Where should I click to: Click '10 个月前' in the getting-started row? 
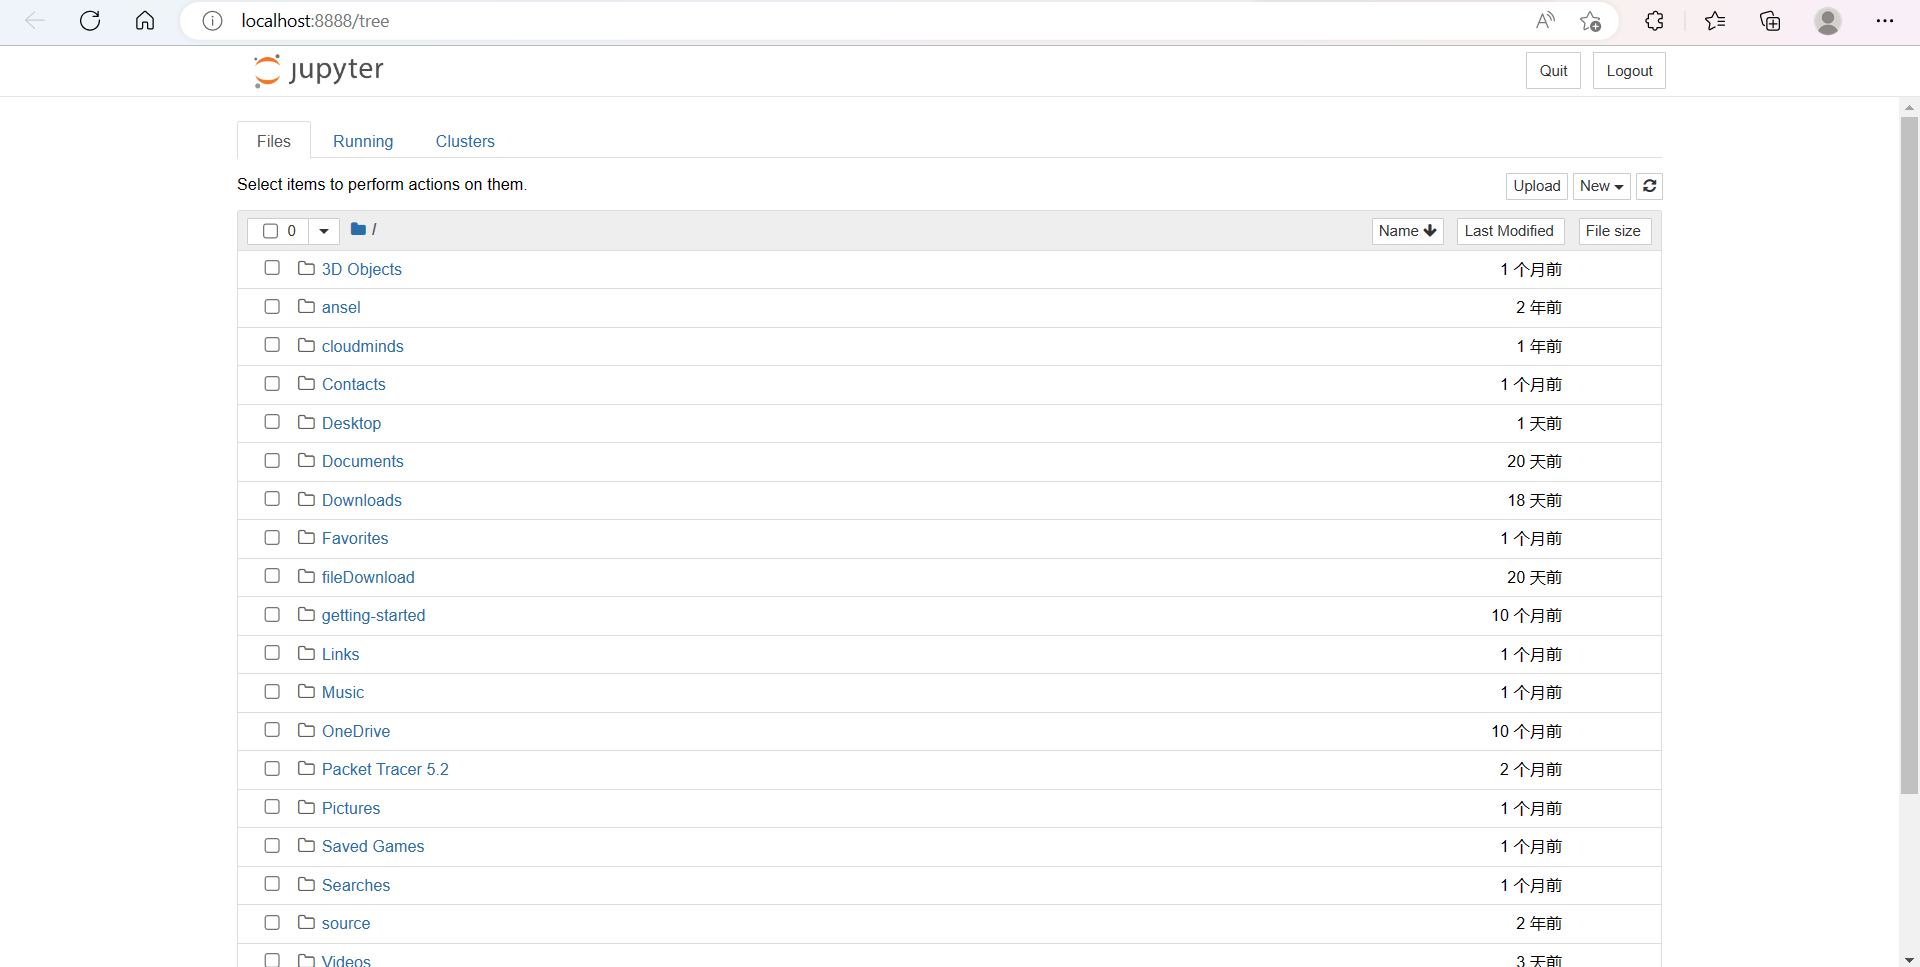[1526, 615]
